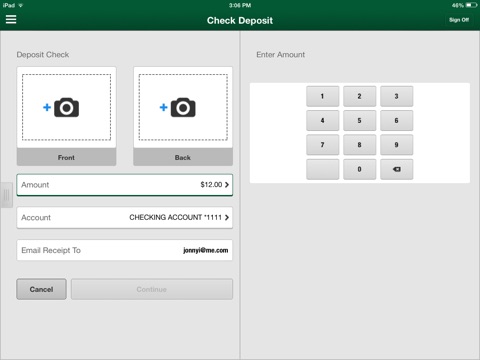Tap keypad digit 6
This screenshot has height=360, width=480.
396,121
